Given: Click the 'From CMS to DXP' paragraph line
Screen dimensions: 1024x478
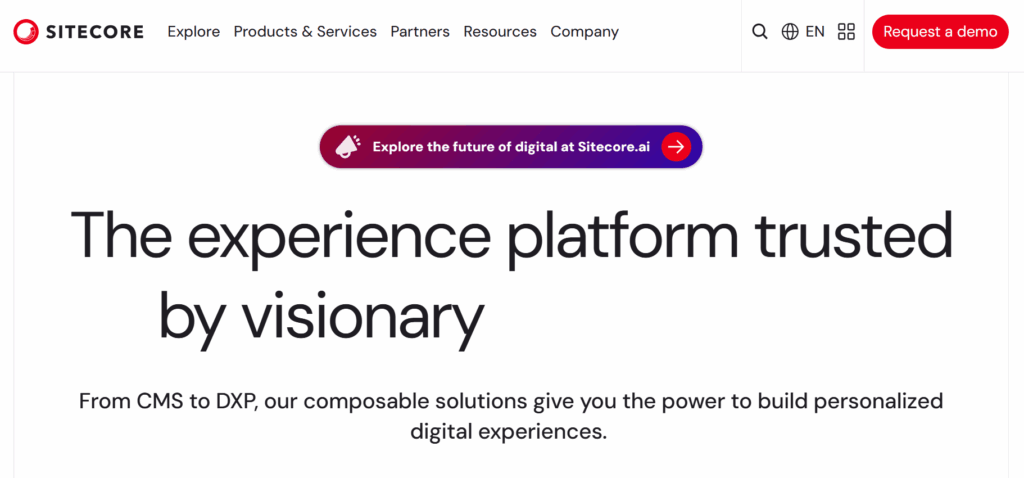Looking at the screenshot, I should tap(511, 401).
